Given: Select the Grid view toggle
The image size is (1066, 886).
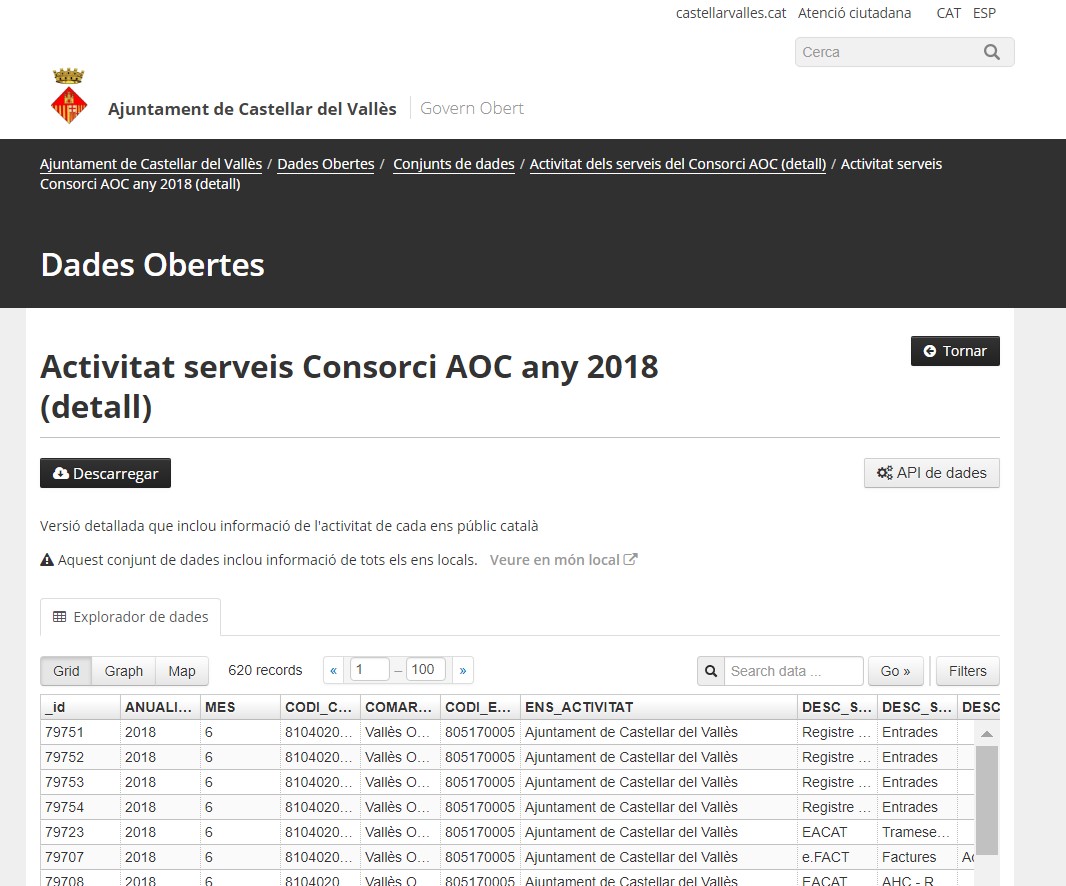Looking at the screenshot, I should click(66, 671).
